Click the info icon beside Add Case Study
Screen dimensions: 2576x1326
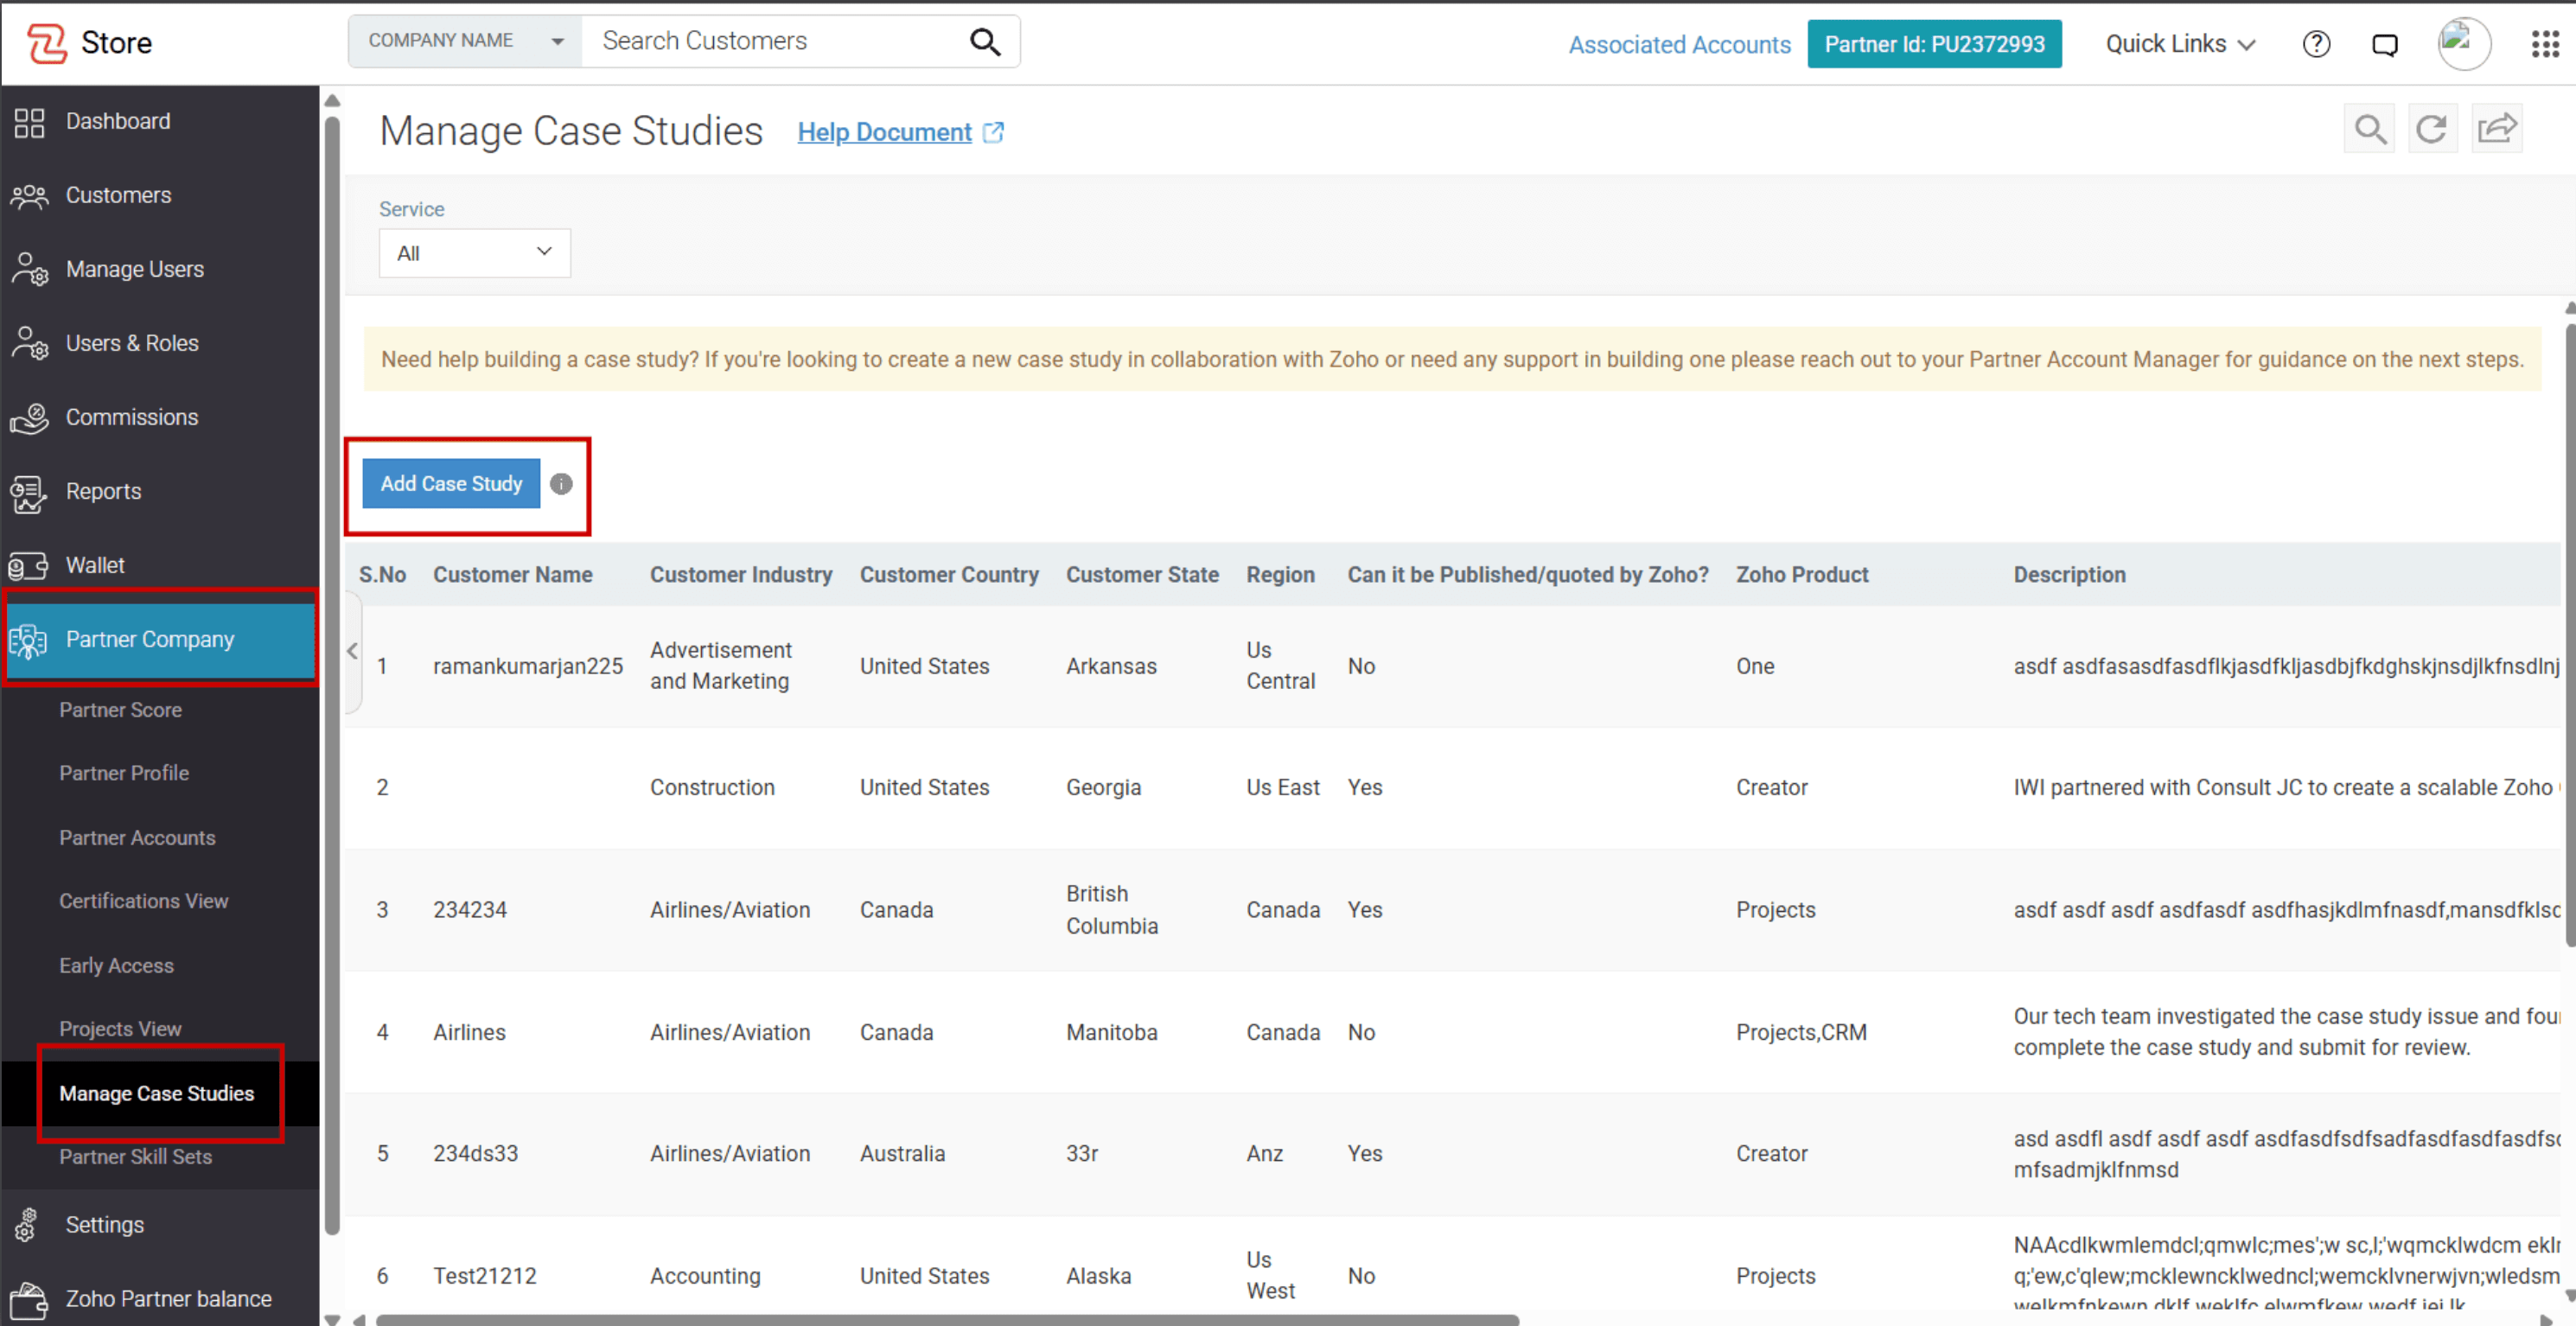pos(561,484)
